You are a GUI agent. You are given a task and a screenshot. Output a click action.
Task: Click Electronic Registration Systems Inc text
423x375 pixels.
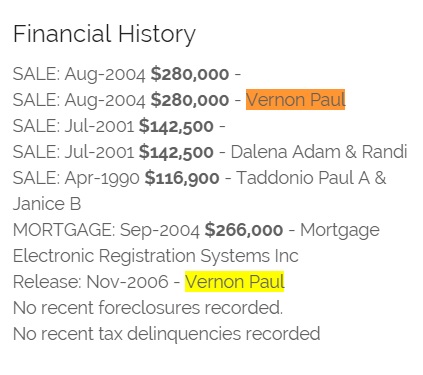(156, 256)
